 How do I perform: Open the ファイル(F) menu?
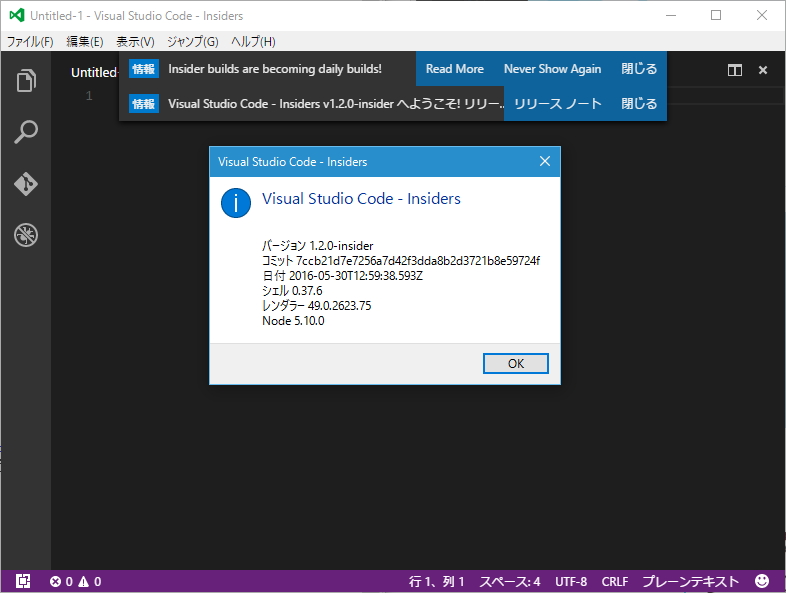pos(30,42)
